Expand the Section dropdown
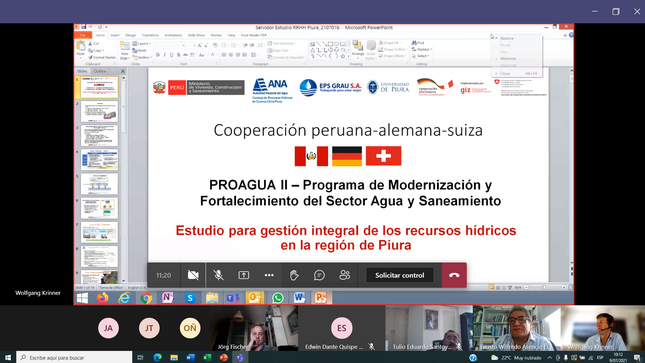This screenshot has width=645, height=363. point(142,57)
